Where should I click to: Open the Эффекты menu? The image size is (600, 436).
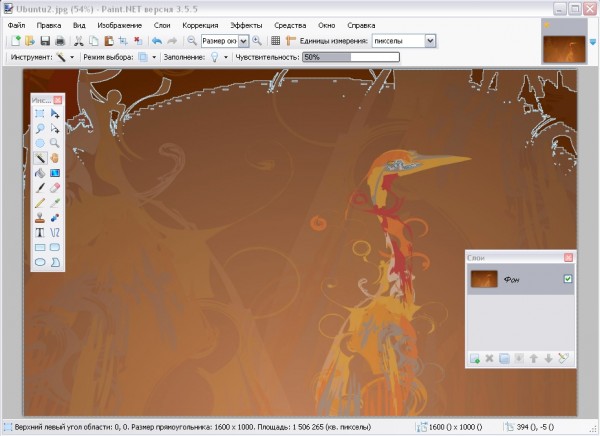[246, 26]
